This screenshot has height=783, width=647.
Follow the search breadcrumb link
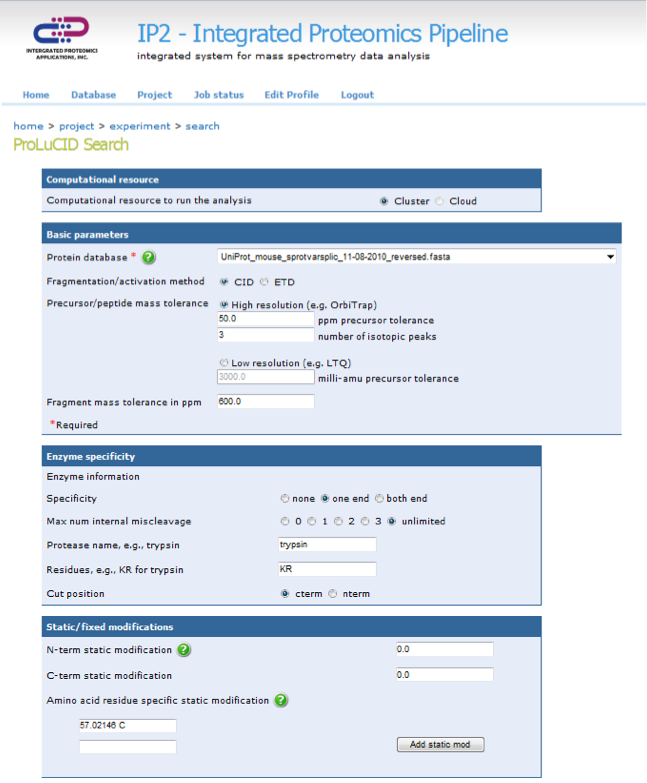click(x=203, y=126)
